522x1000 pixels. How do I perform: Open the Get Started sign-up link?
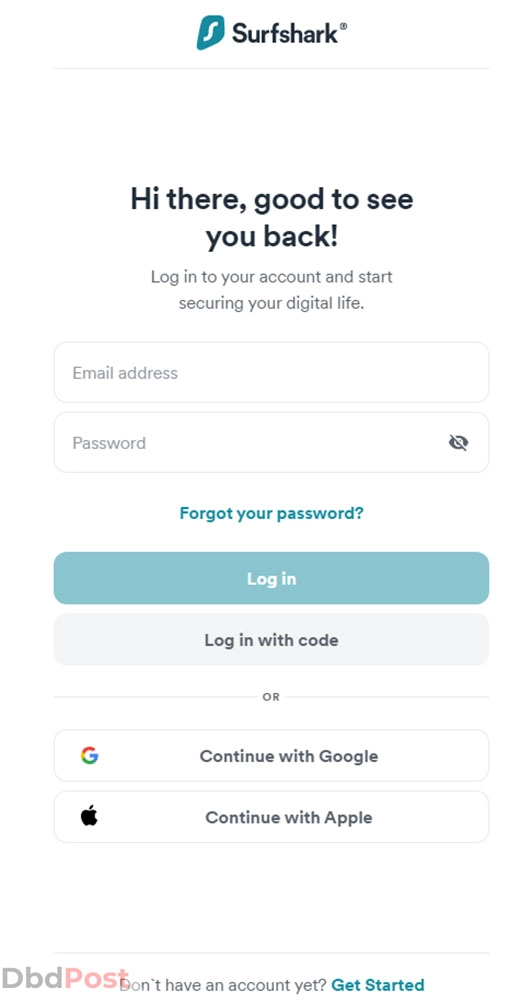tap(378, 985)
